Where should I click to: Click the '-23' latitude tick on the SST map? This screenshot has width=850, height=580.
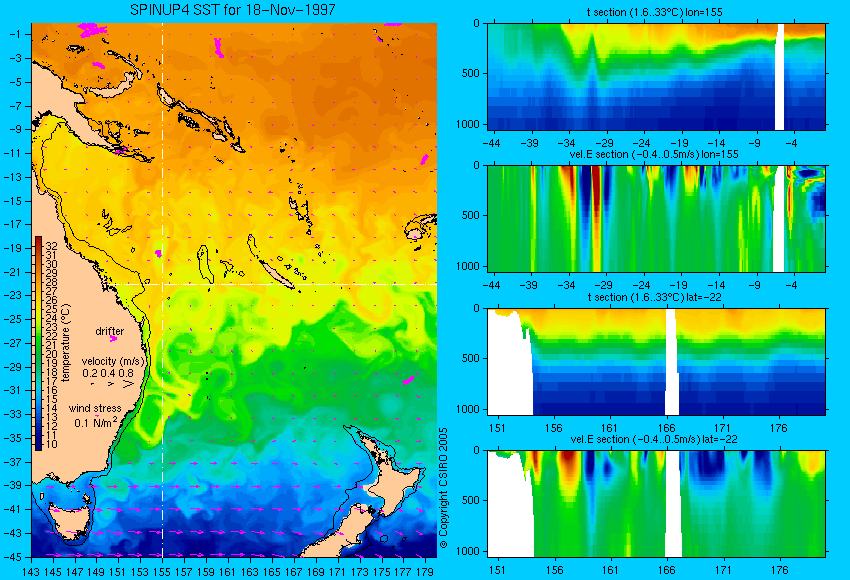coord(15,295)
